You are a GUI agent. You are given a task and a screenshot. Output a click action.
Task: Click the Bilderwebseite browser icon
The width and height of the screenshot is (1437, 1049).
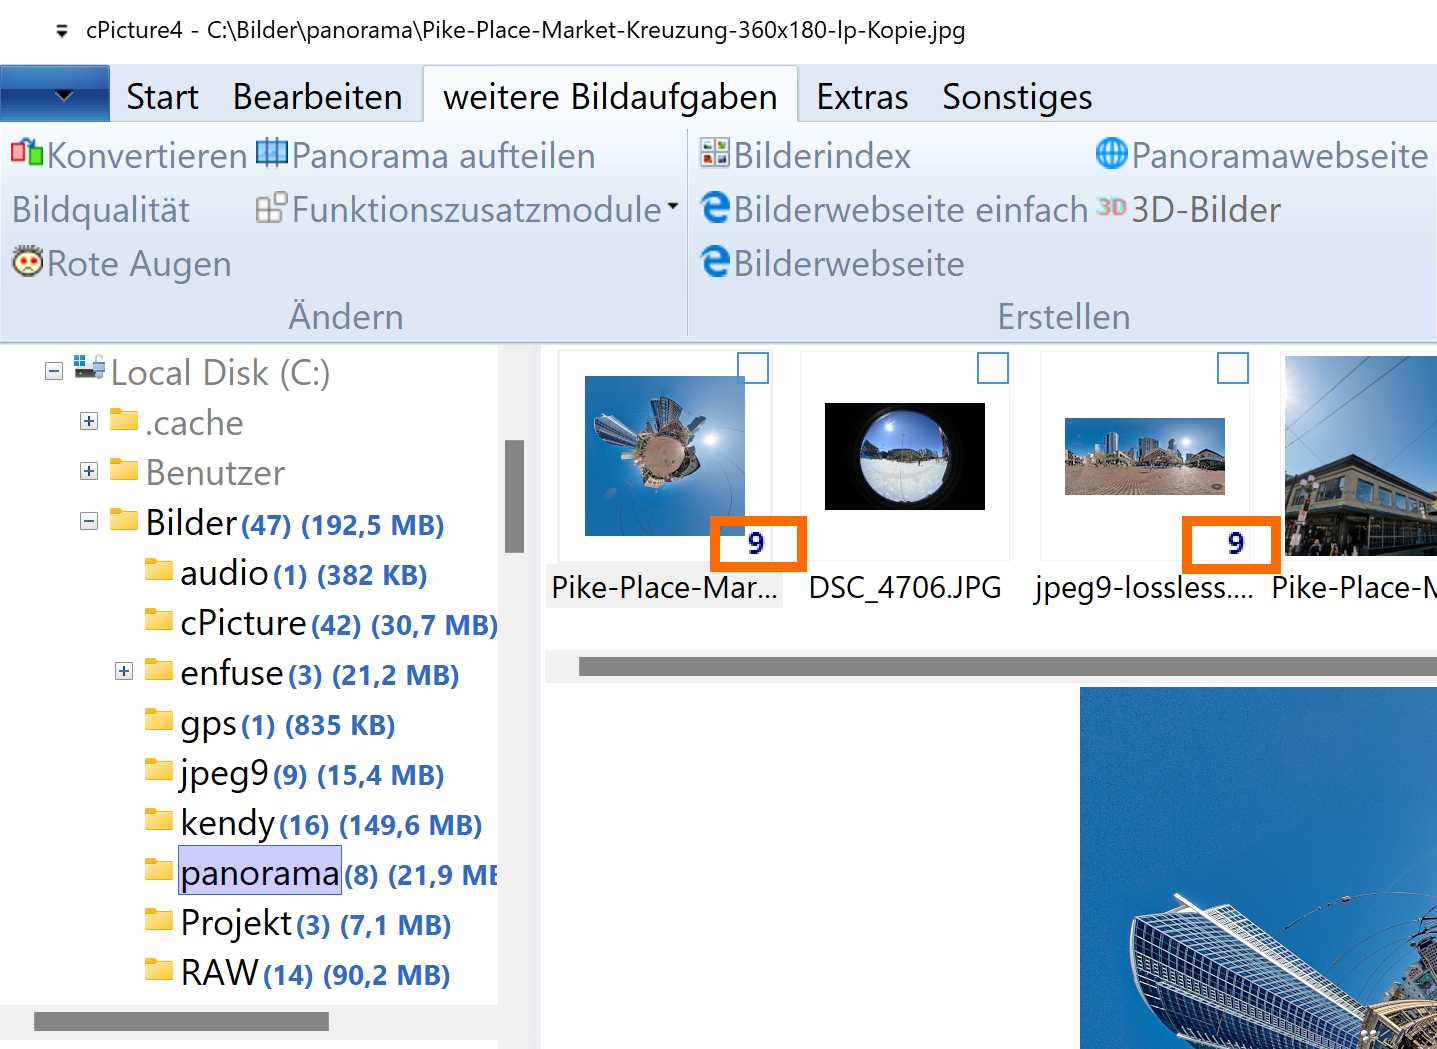[714, 262]
